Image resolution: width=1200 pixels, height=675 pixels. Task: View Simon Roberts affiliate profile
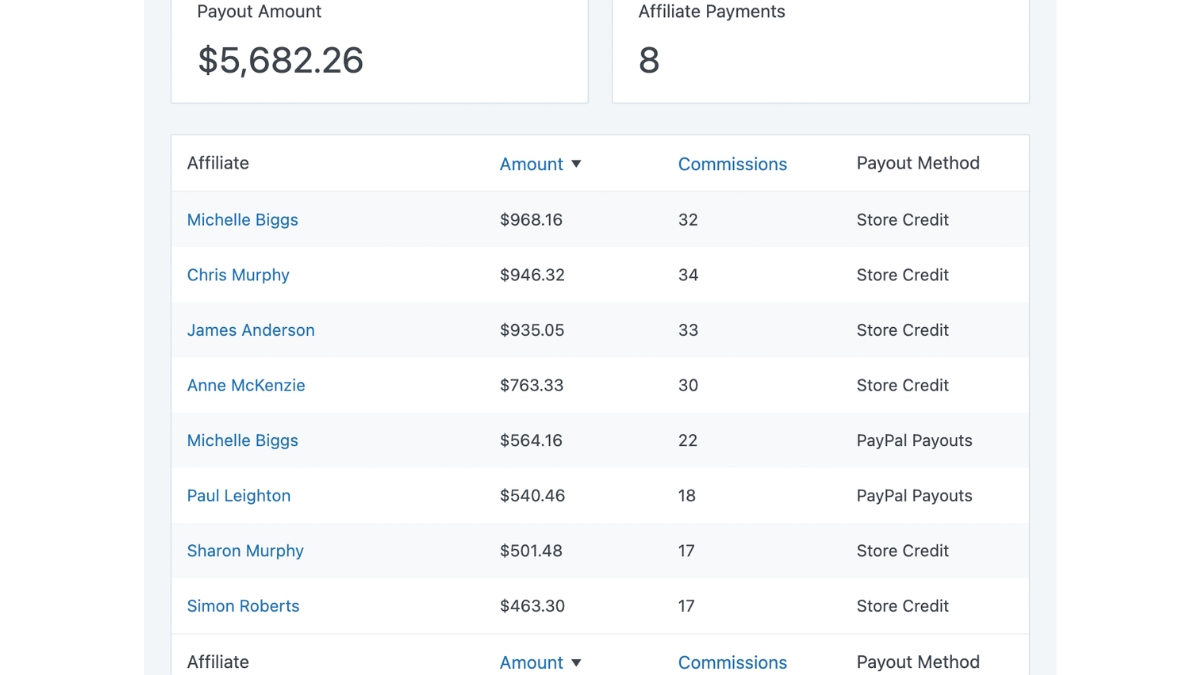tap(243, 606)
